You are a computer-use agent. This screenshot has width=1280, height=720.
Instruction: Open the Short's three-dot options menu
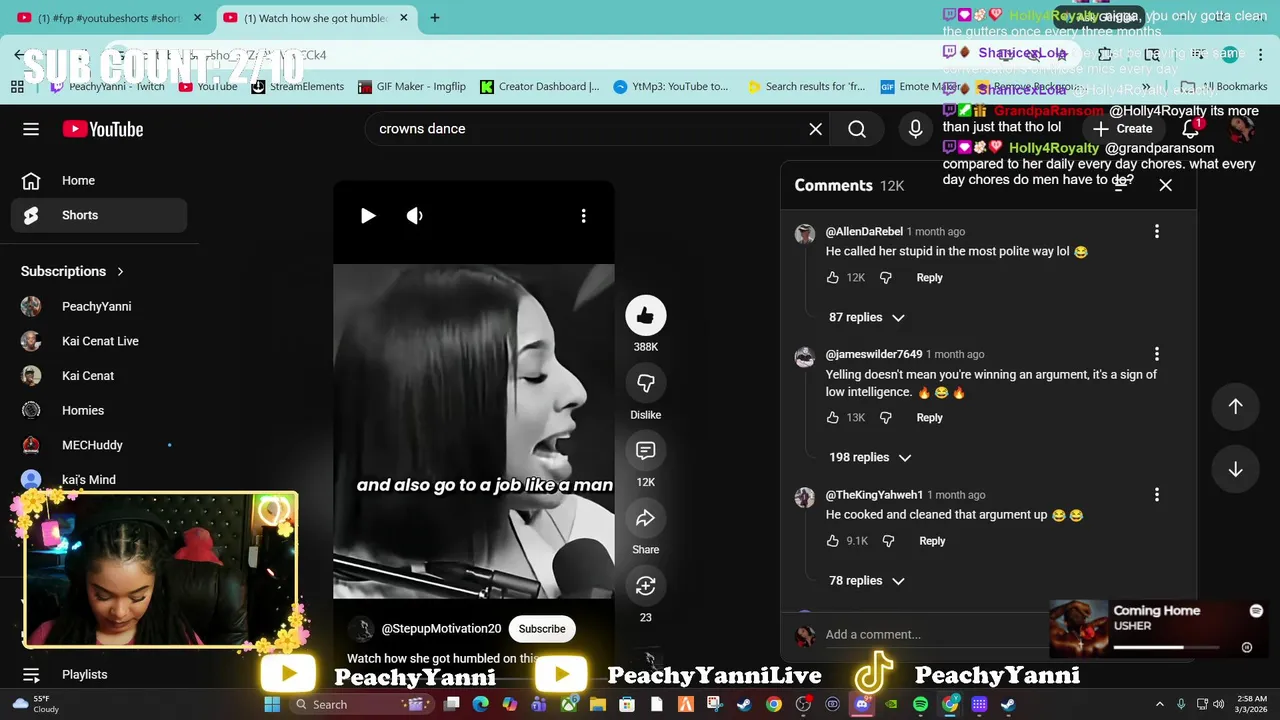click(x=584, y=215)
